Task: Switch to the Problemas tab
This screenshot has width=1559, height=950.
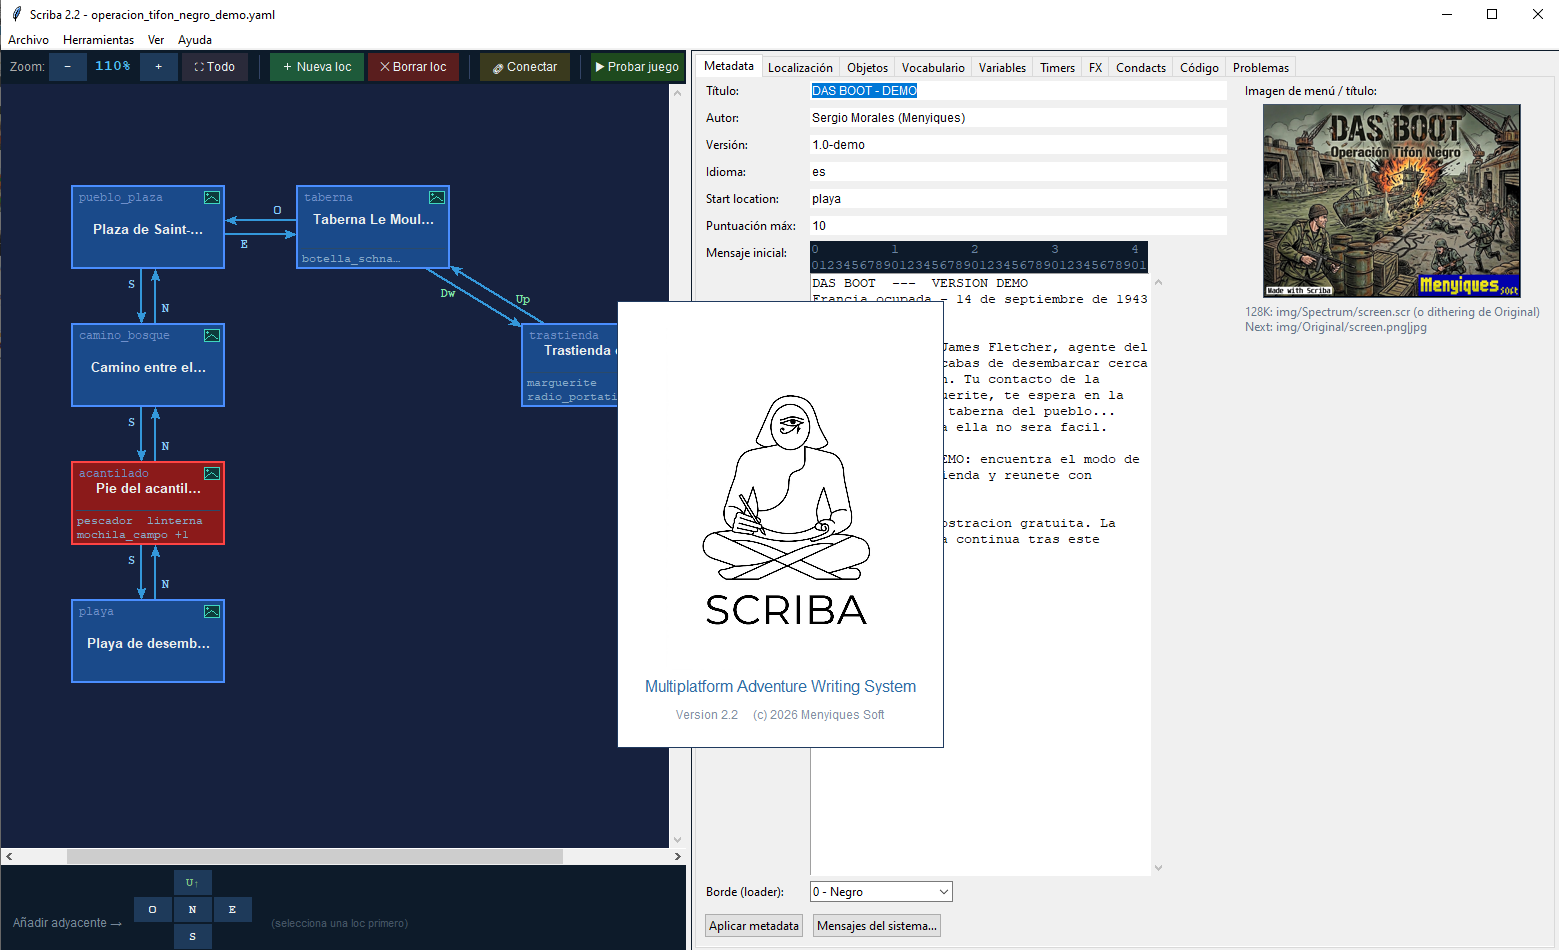Action: [1261, 68]
